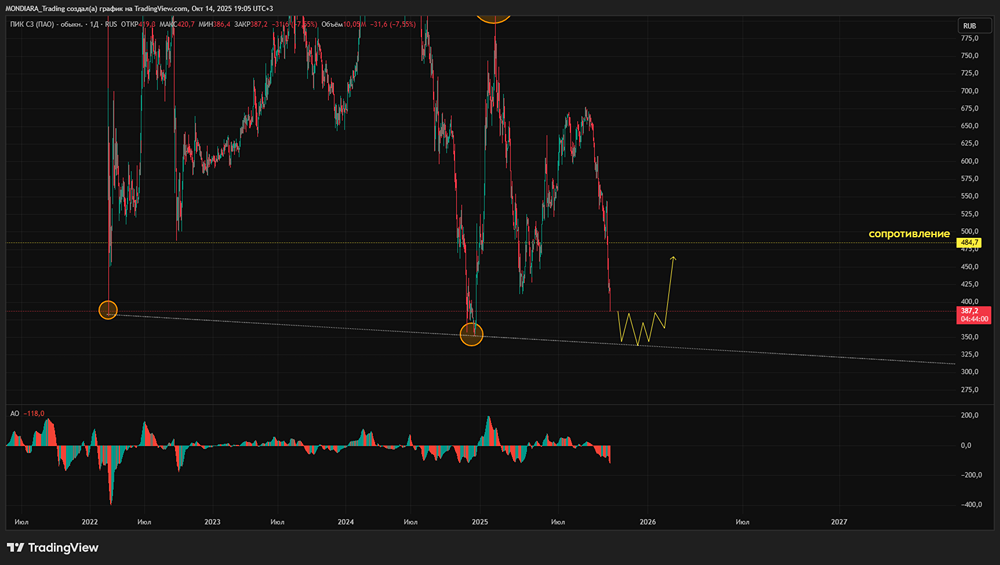Click the ПИК СЗ (ПАО) symbol title

pyautogui.click(x=32, y=24)
